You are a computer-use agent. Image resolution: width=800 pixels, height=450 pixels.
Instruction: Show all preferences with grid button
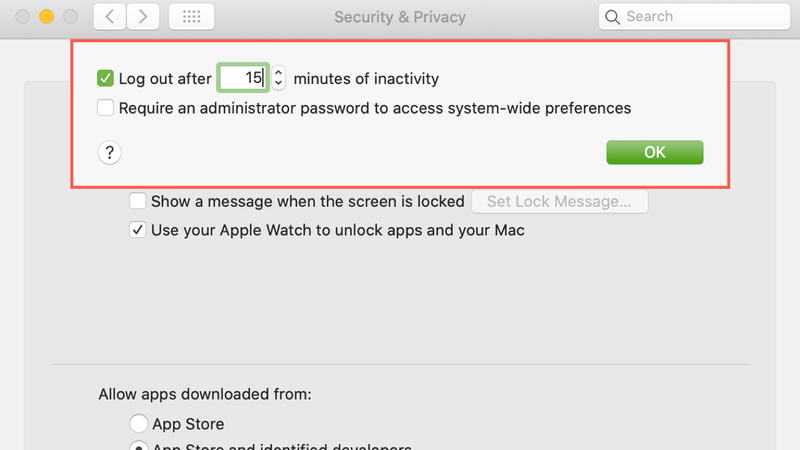[191, 17]
